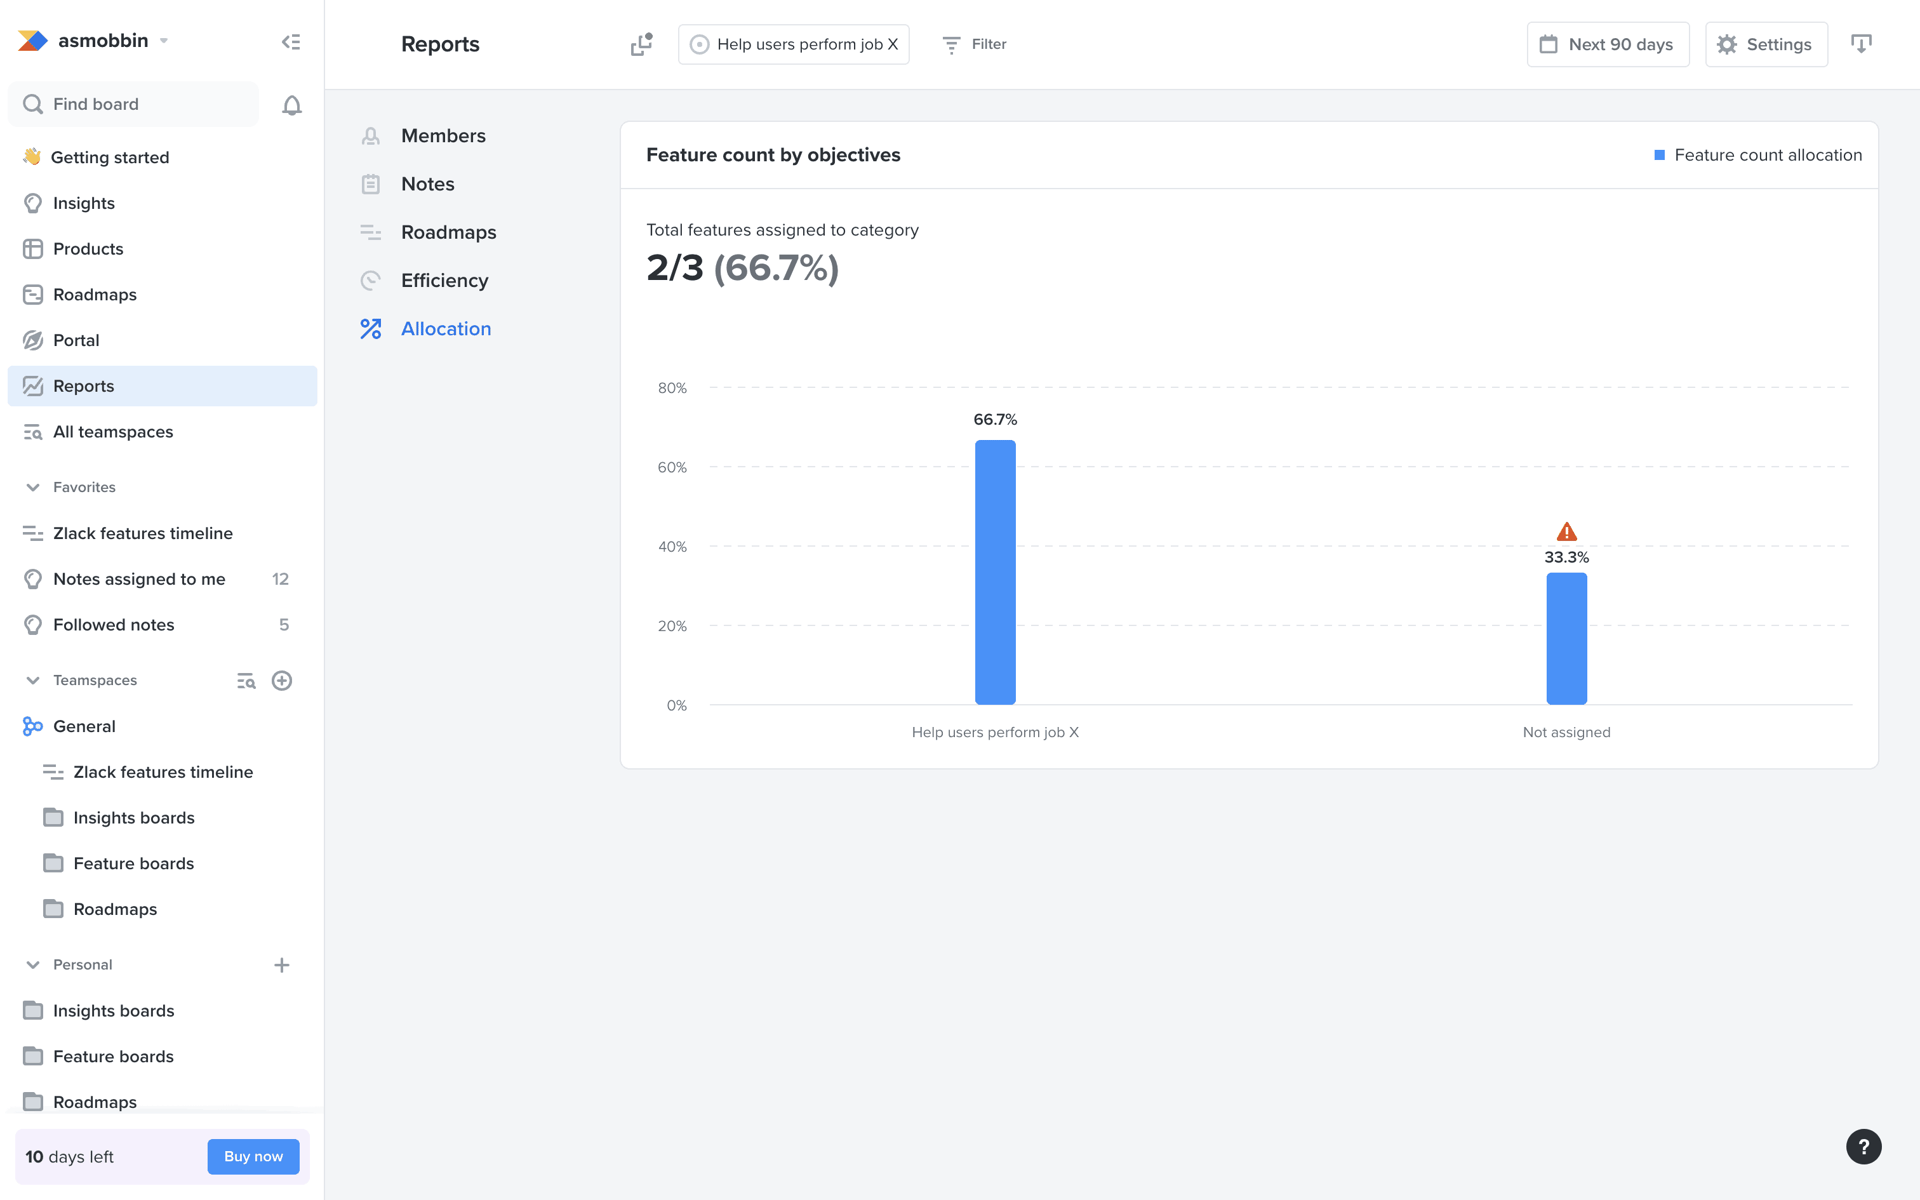Open Insights boards folder under General
This screenshot has width=1920, height=1200.
tap(162, 818)
